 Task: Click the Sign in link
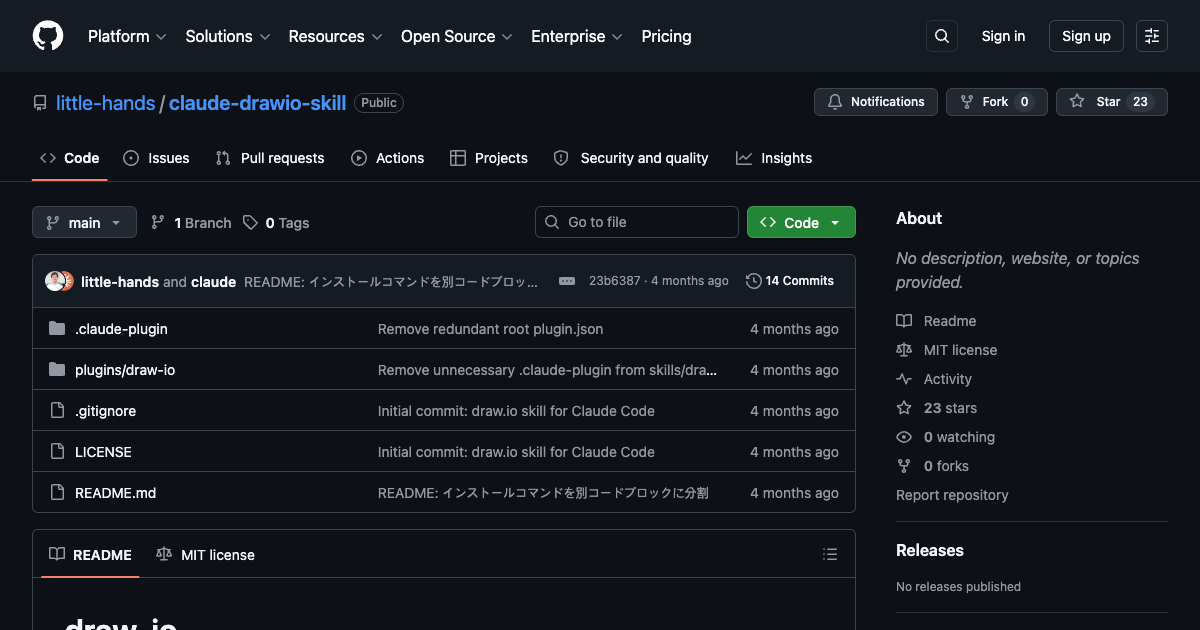point(1003,36)
